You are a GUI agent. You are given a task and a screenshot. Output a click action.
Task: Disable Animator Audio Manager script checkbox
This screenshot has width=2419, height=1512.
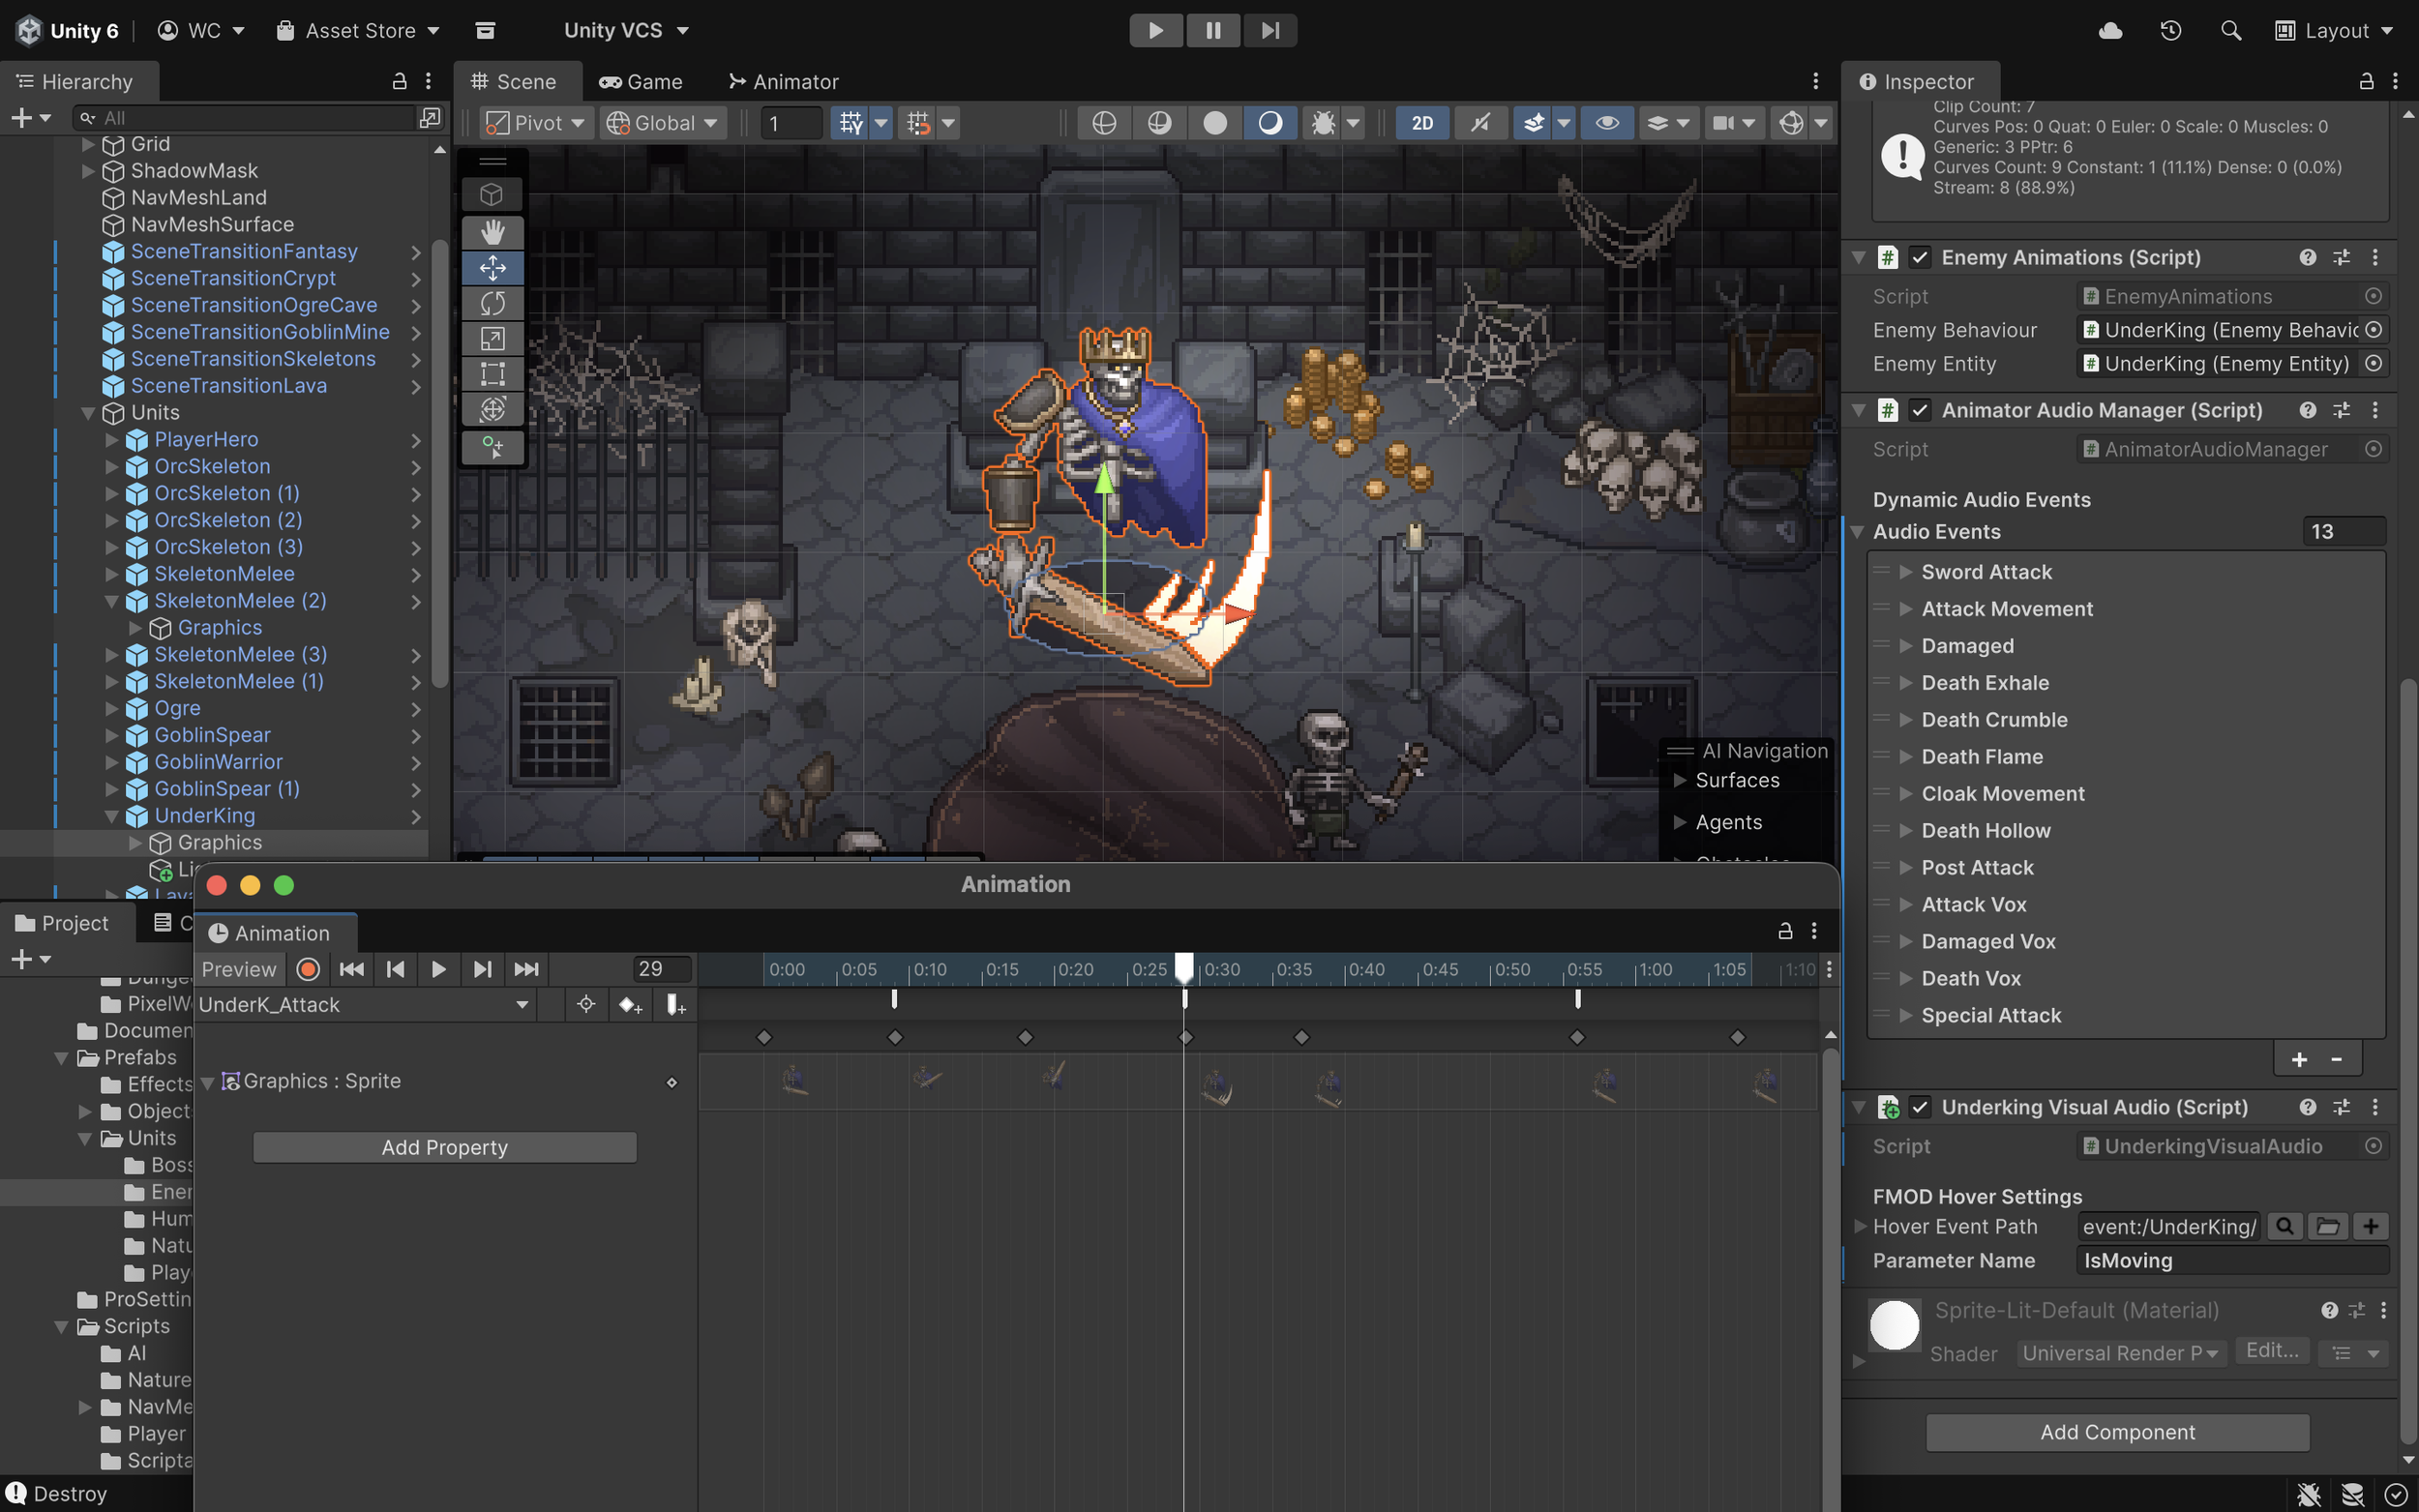(x=1920, y=410)
